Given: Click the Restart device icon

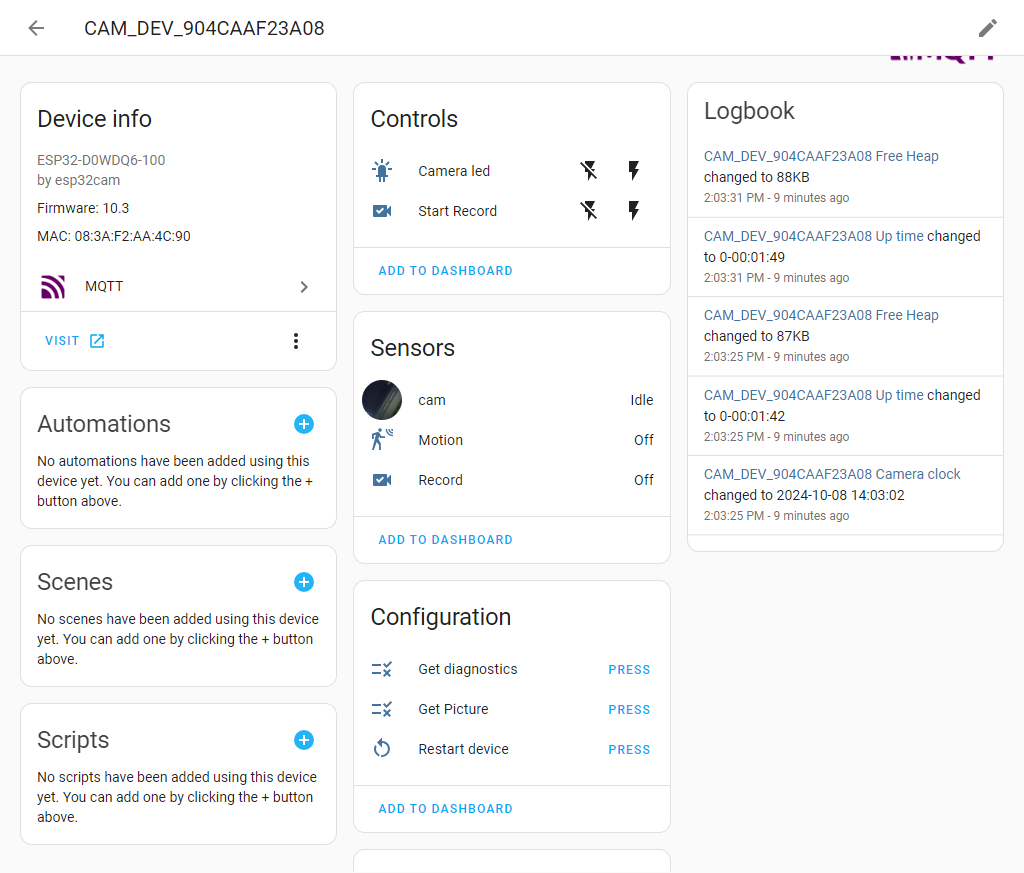Looking at the screenshot, I should pyautogui.click(x=382, y=749).
